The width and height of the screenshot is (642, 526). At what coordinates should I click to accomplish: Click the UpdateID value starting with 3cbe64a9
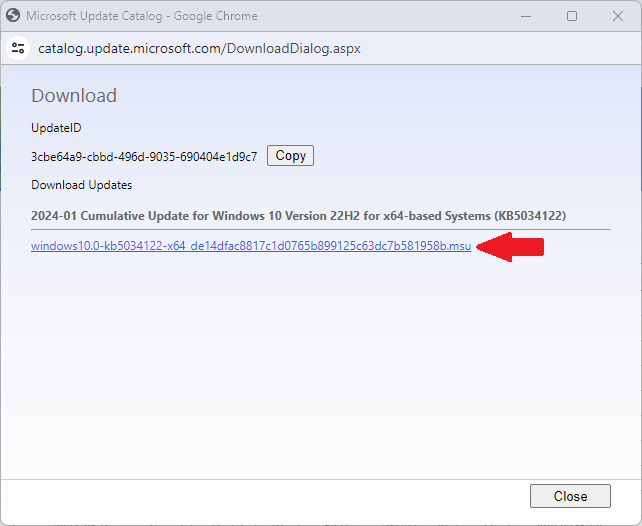tap(144, 156)
